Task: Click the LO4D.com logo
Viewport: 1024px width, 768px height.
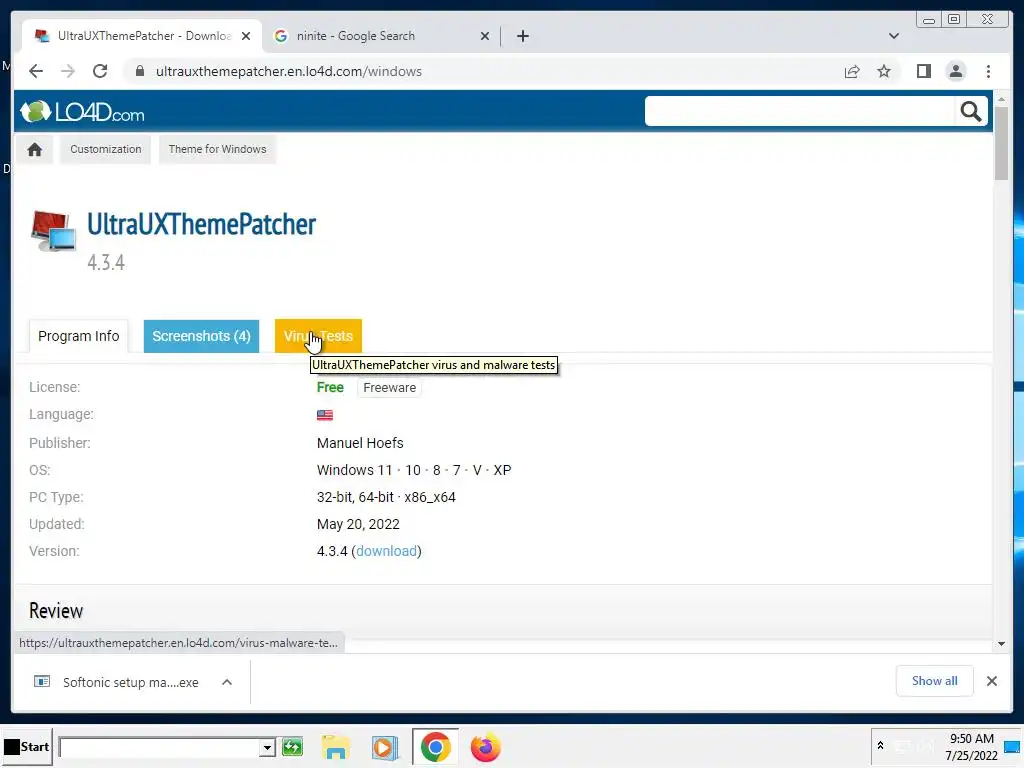Action: (82, 112)
